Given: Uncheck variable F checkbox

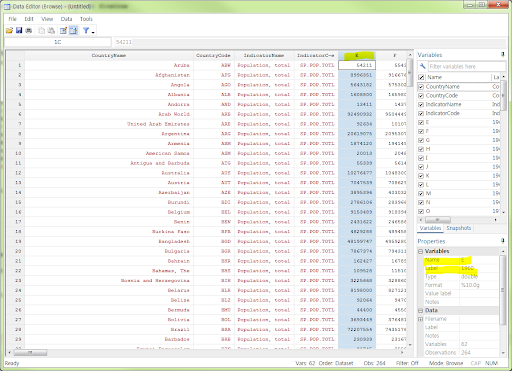Looking at the screenshot, I should pos(421,131).
